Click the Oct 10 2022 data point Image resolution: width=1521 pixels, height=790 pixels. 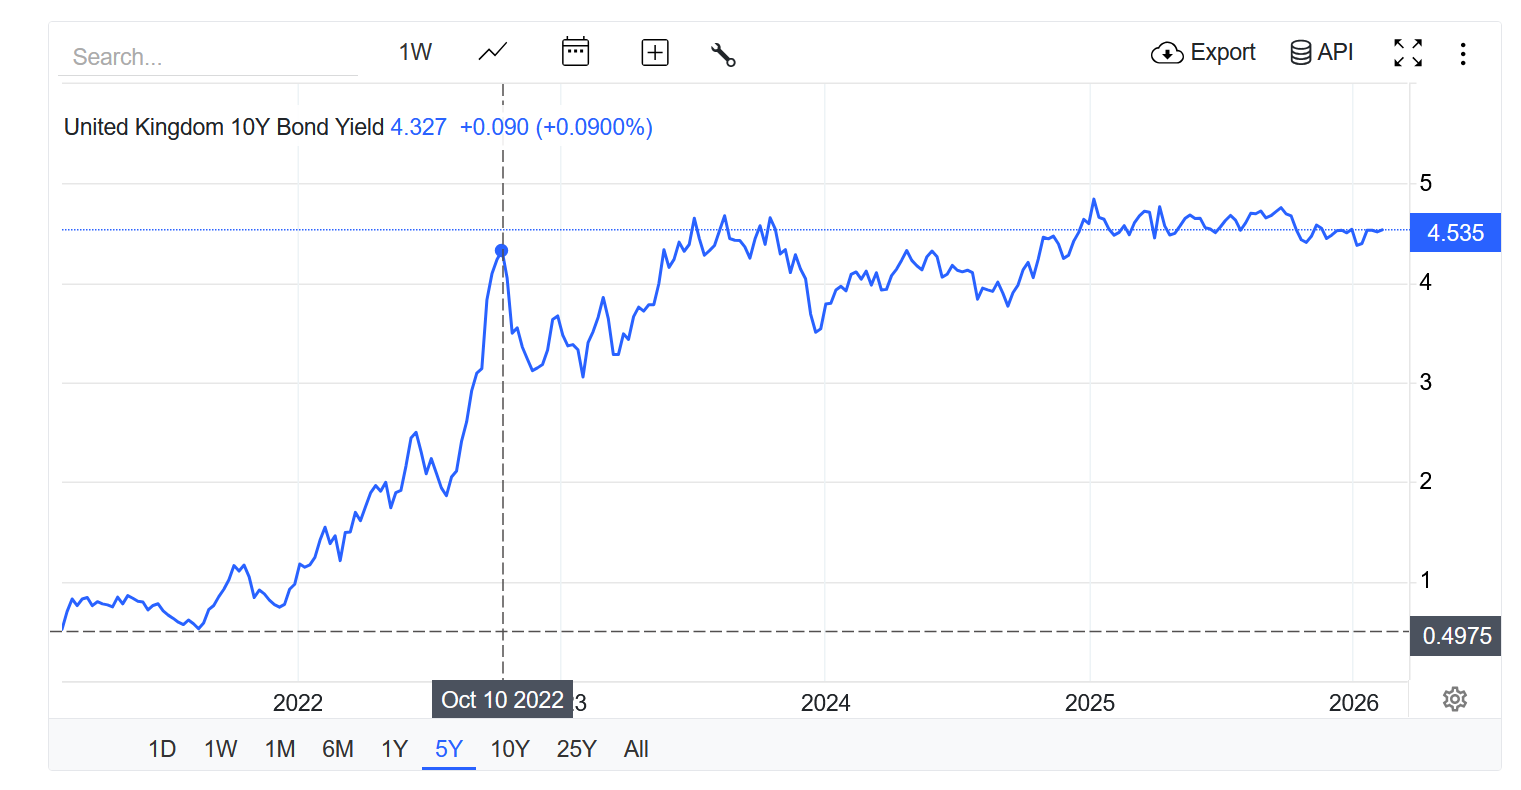click(x=502, y=251)
